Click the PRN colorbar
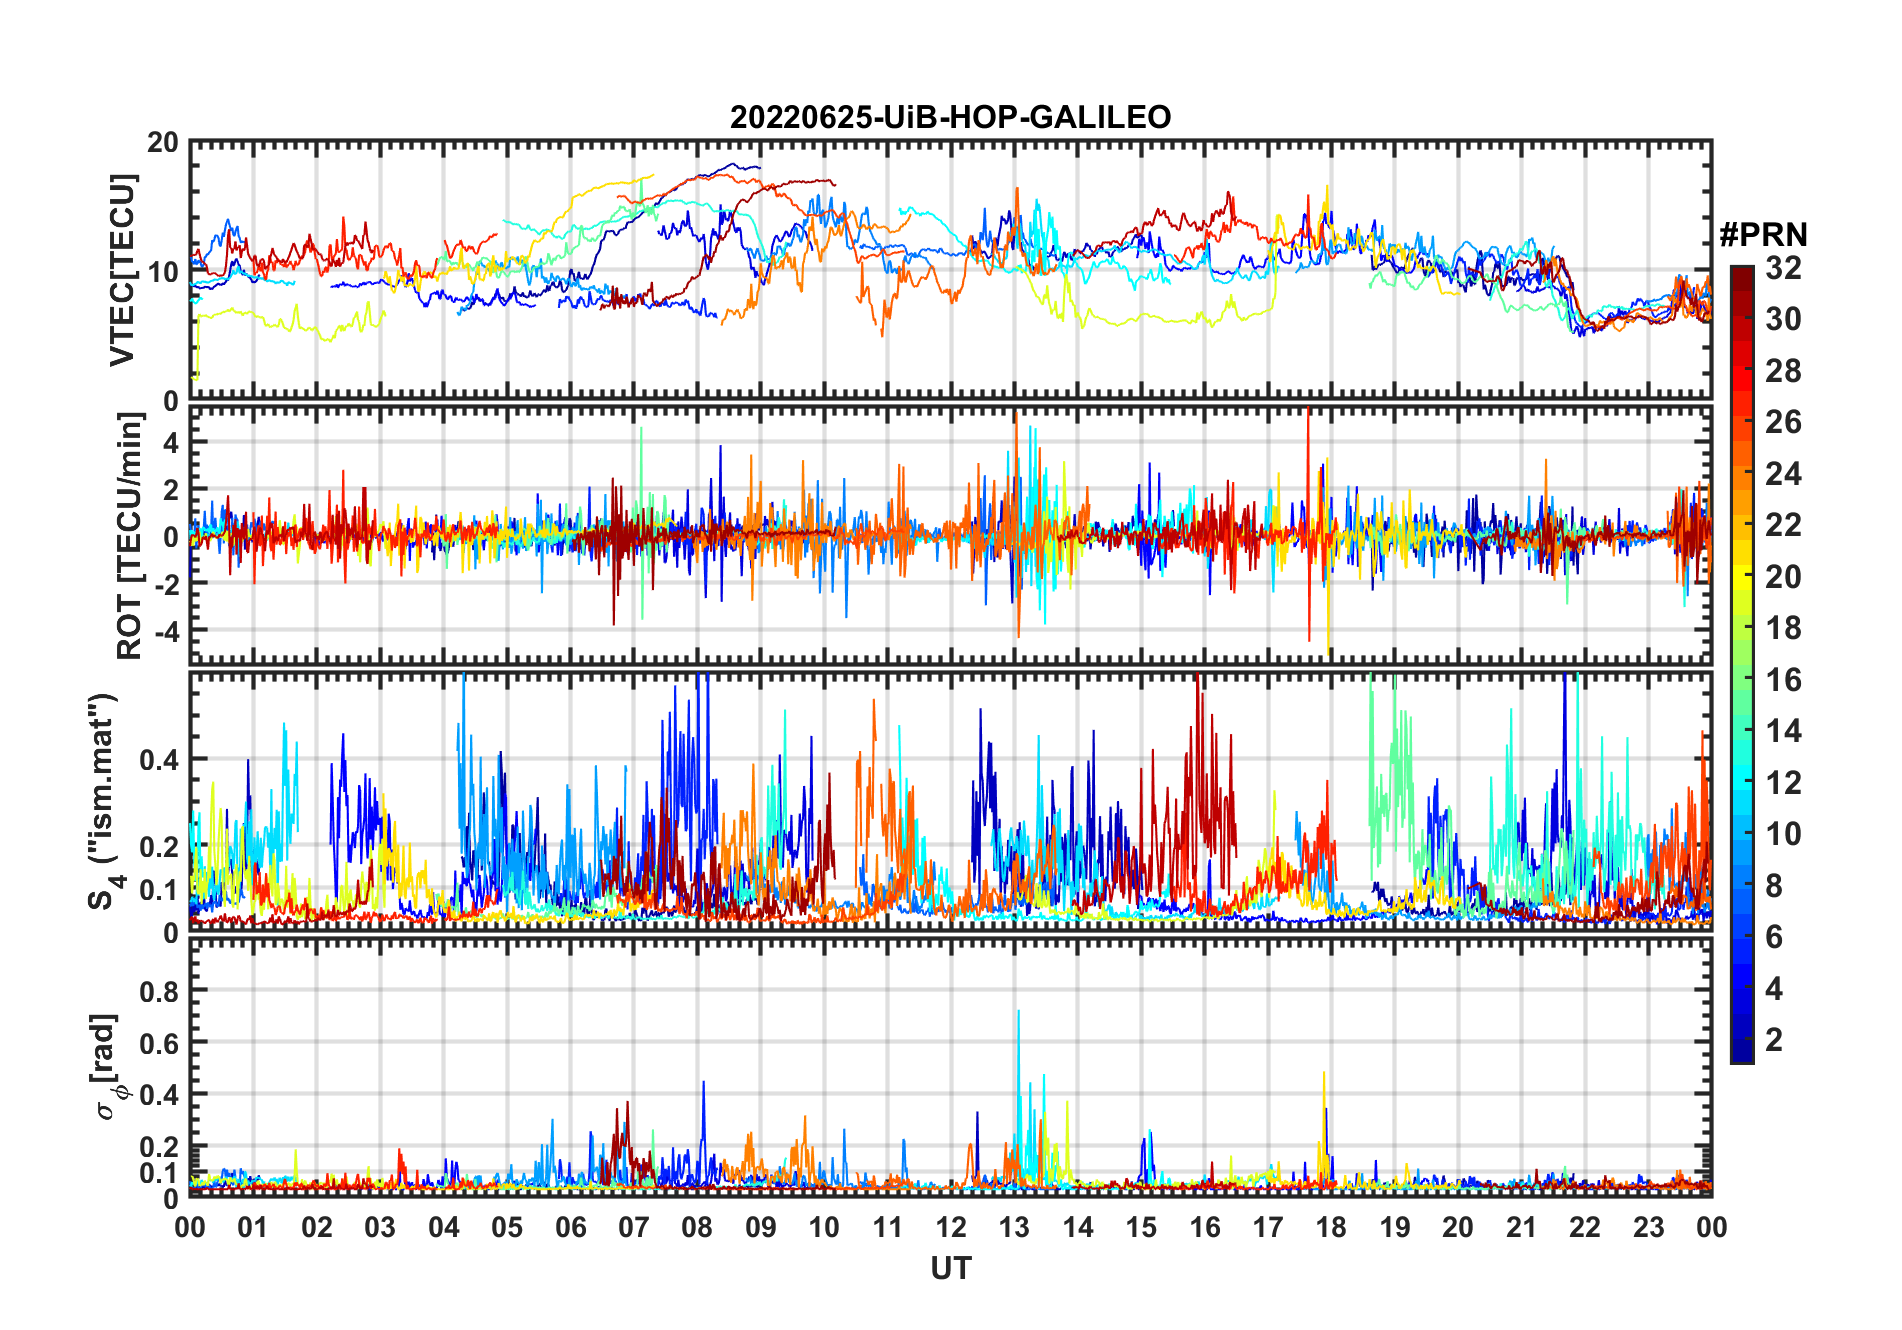This screenshot has width=1902, height=1330. 1742,664
